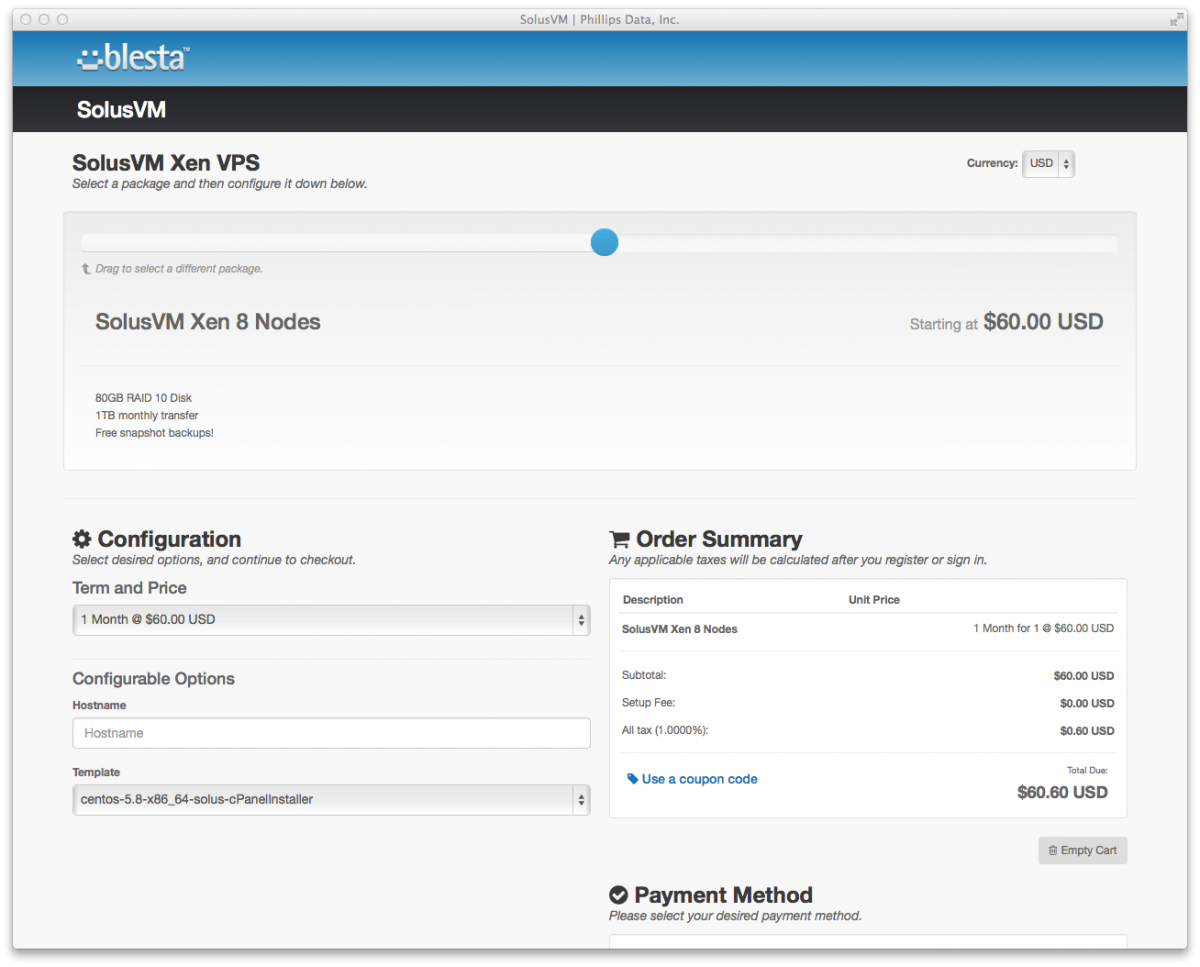Click the window minimize button
1200x967 pixels.
pos(44,19)
